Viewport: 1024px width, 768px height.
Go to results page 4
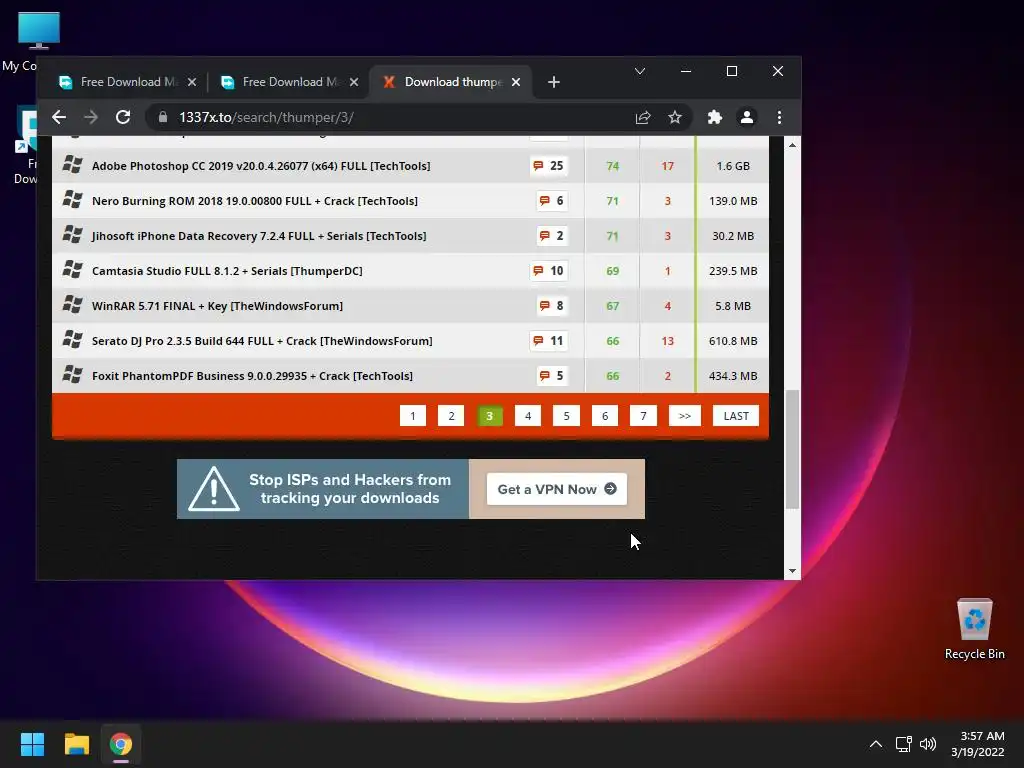[528, 416]
